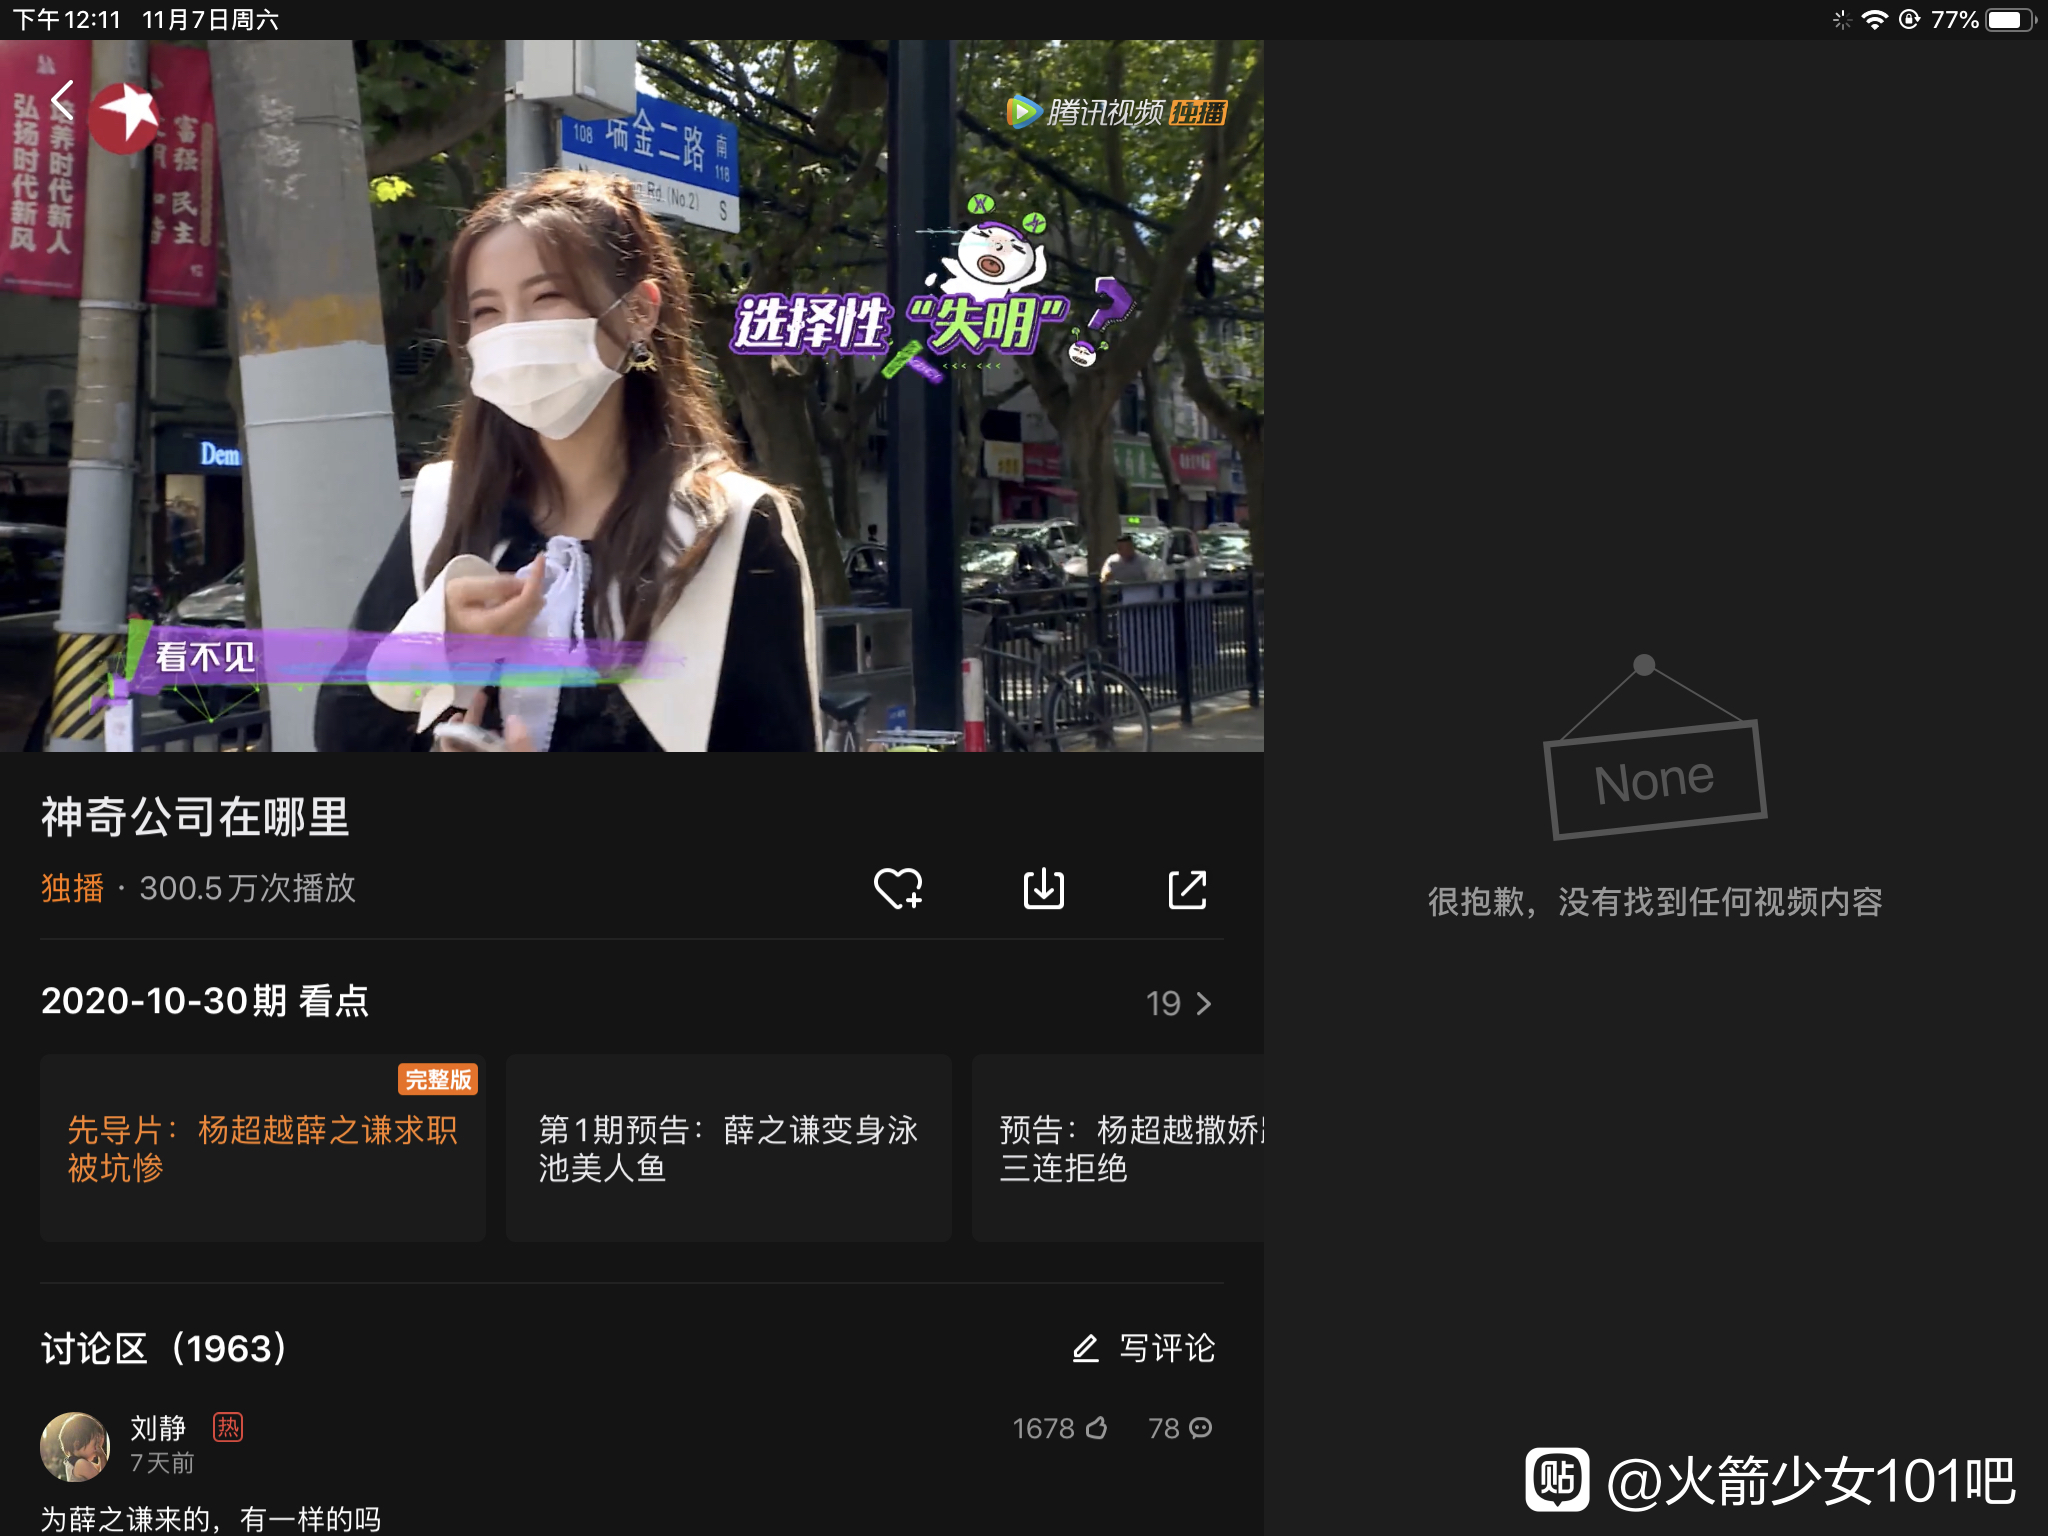Share the video using share icon
Image resolution: width=2048 pixels, height=1536 pixels.
coord(1187,888)
